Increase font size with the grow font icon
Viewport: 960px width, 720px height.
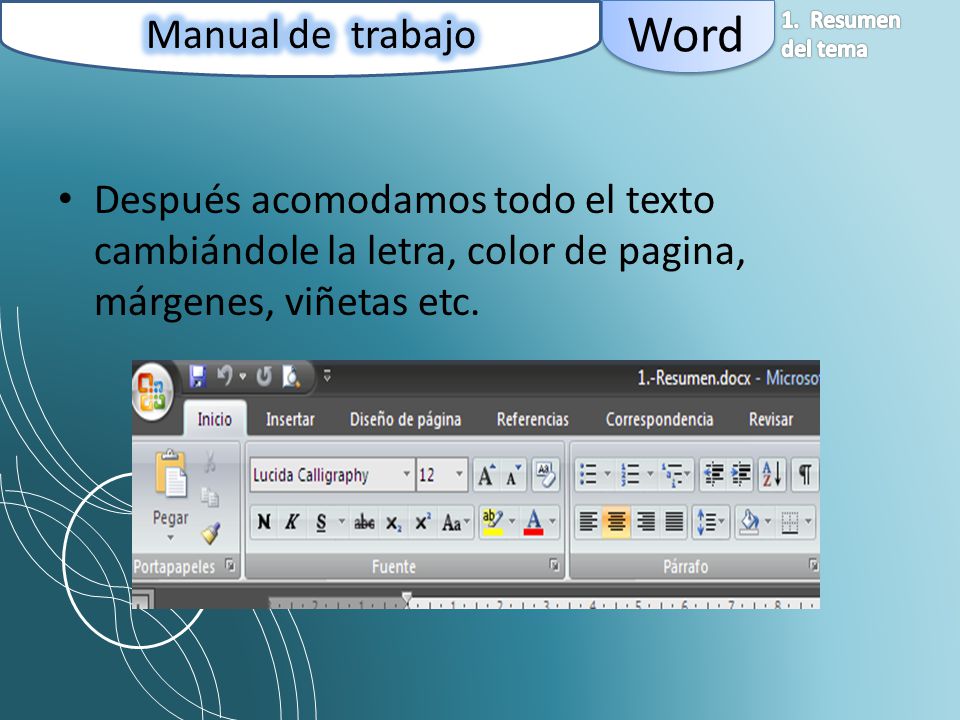pos(487,474)
